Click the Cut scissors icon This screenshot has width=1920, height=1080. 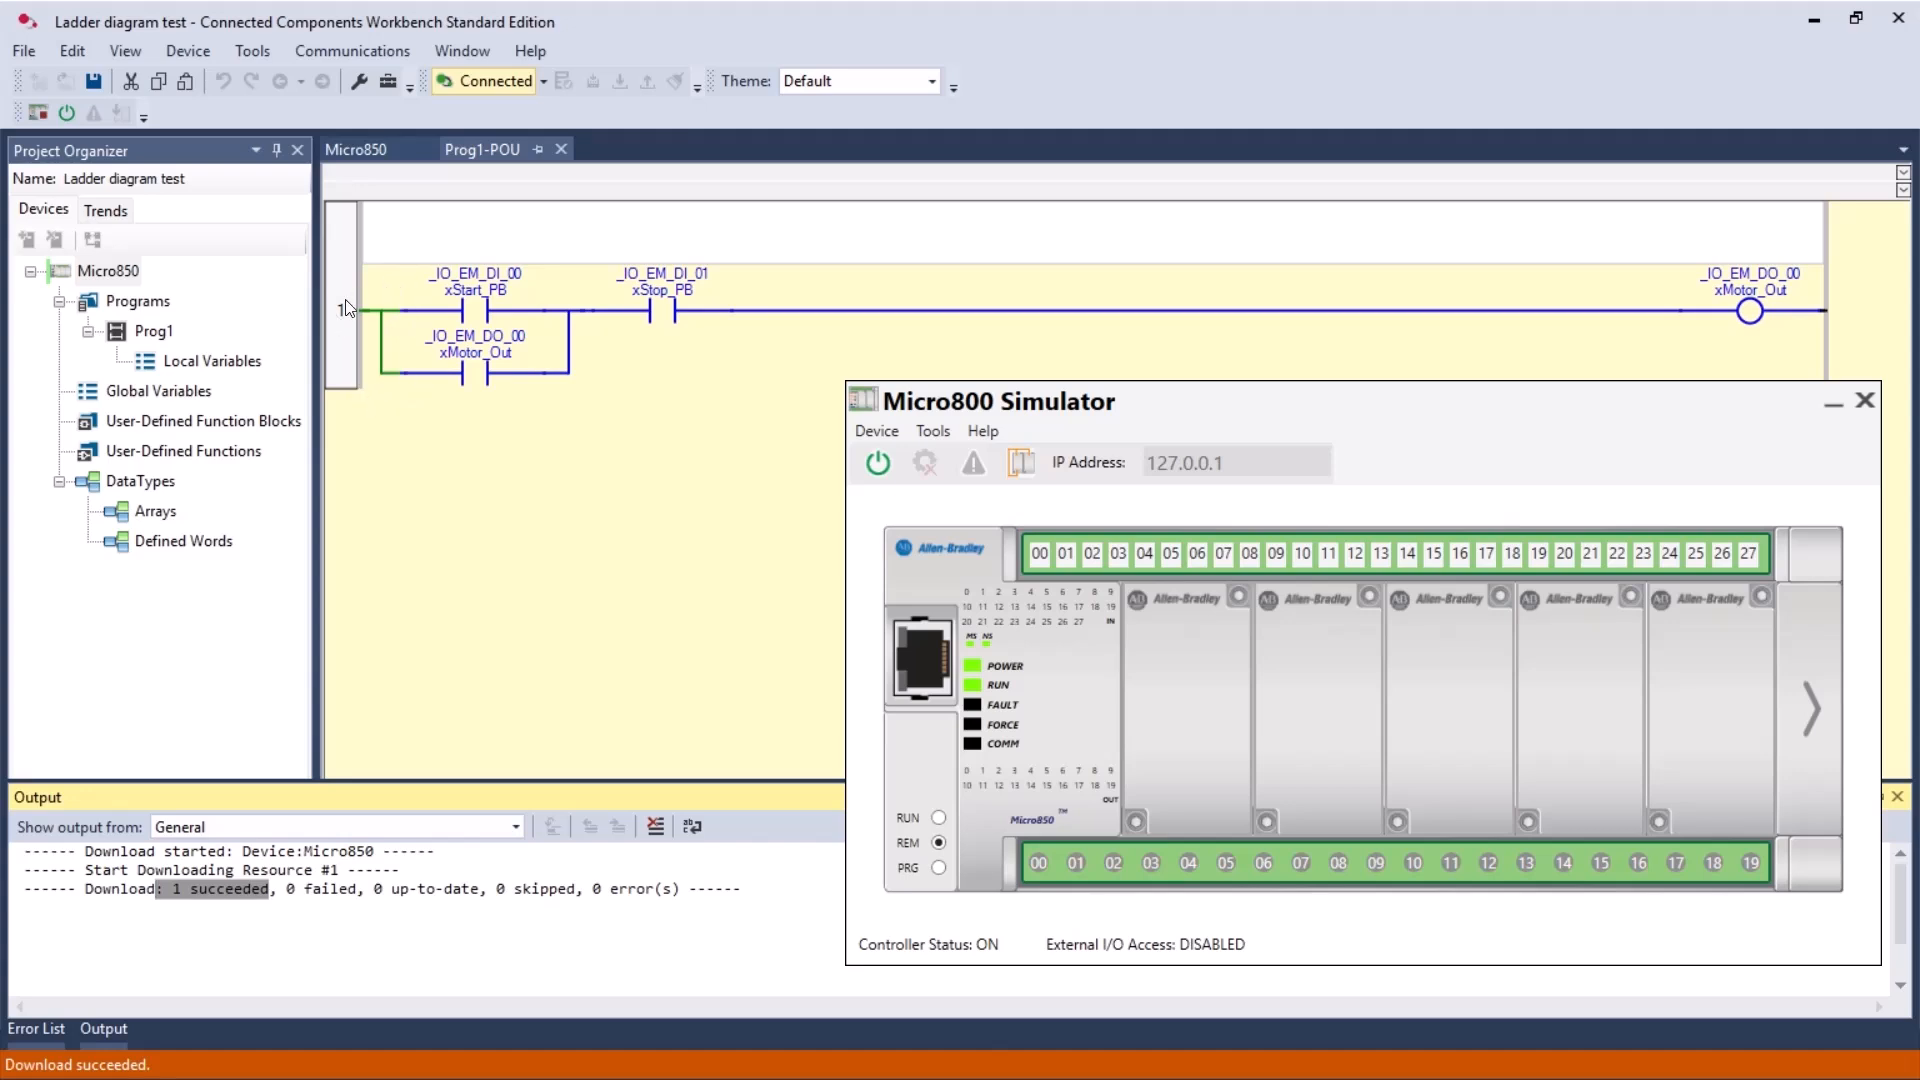click(x=130, y=82)
